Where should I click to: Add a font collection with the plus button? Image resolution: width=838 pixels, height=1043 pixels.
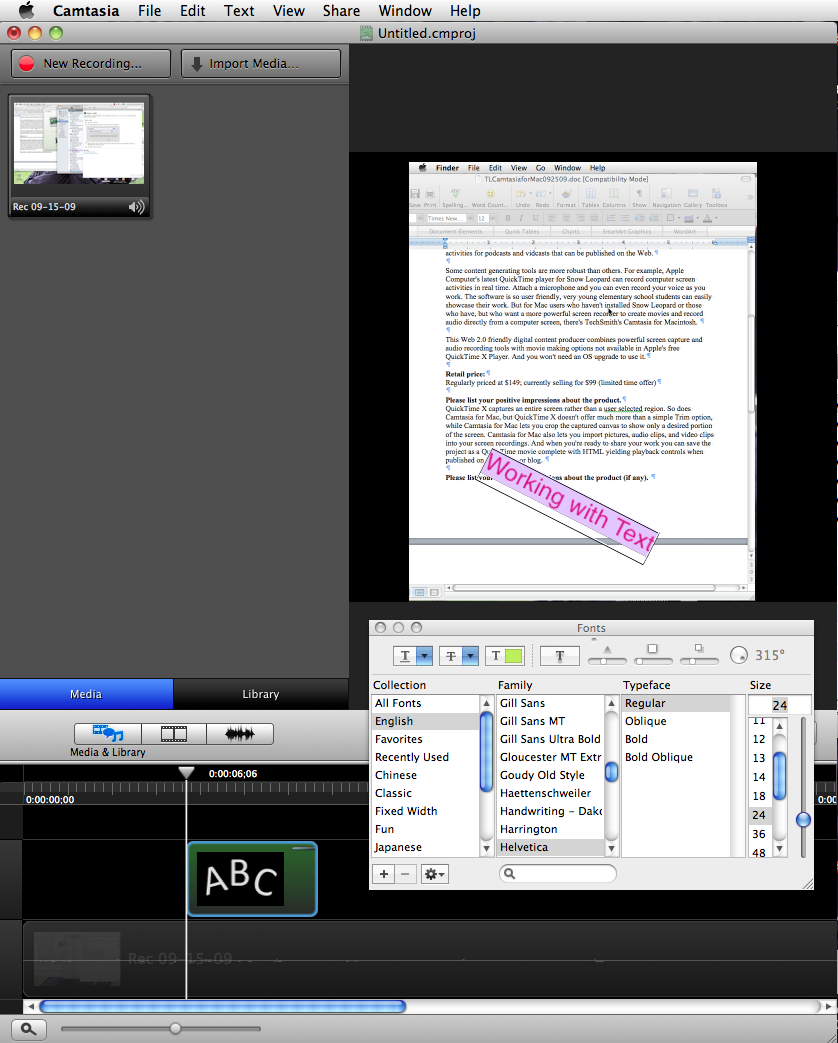point(384,873)
